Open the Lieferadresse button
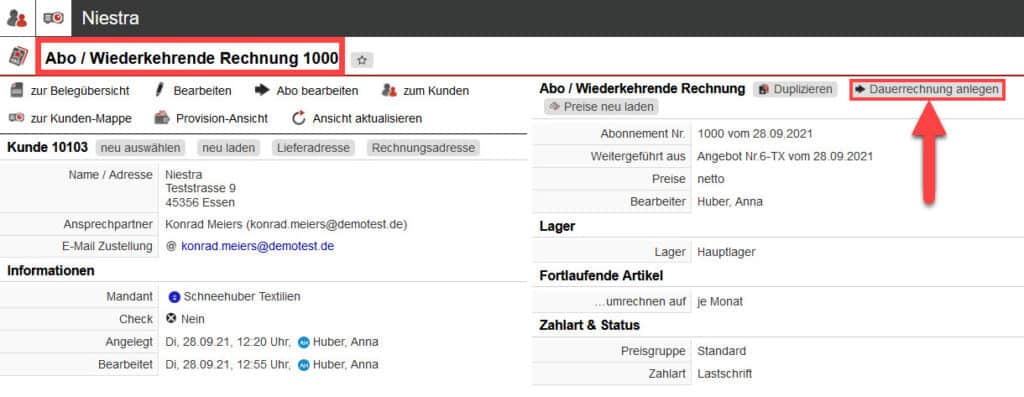The height and width of the screenshot is (397, 1024). [x=313, y=148]
